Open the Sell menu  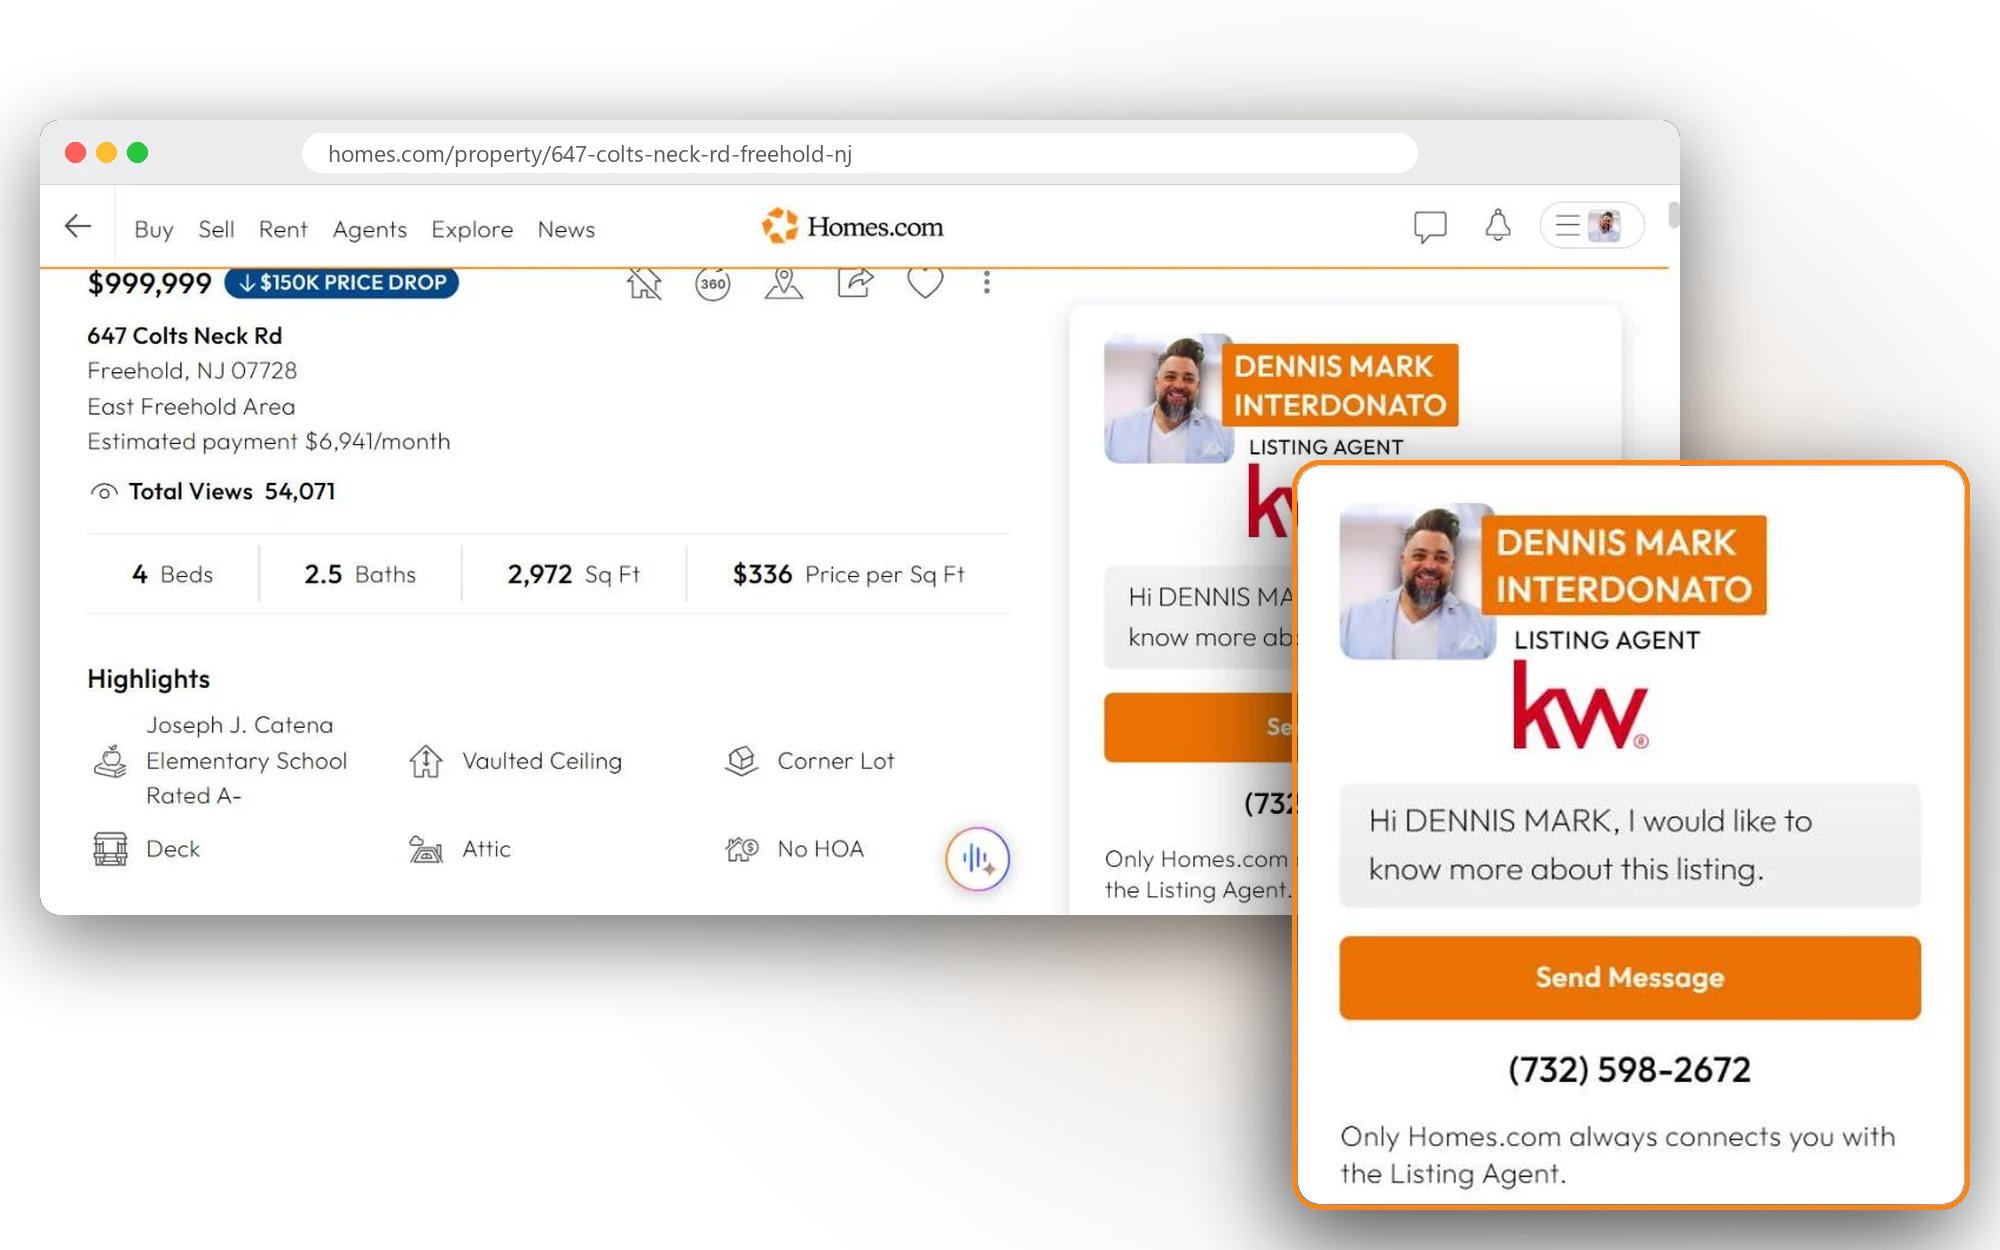216,229
